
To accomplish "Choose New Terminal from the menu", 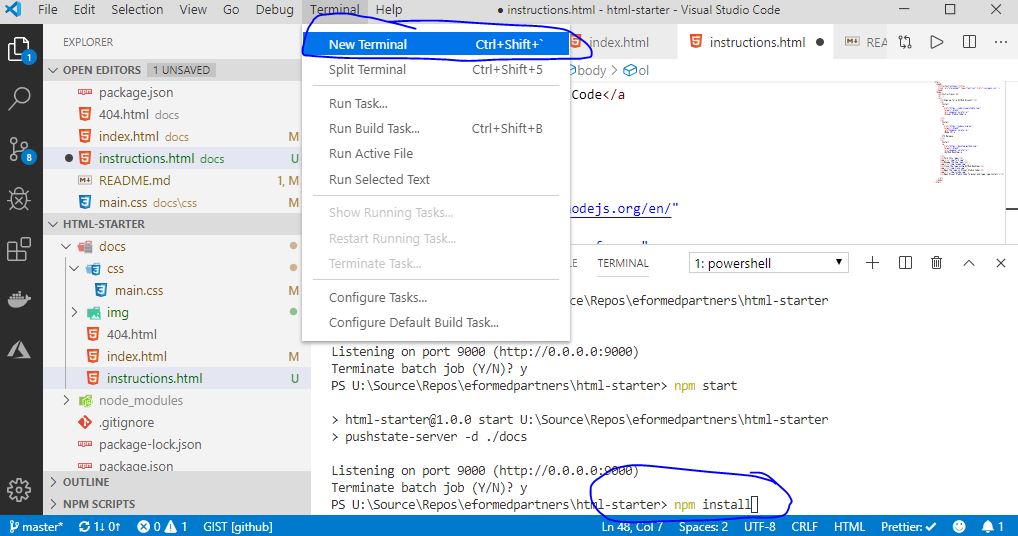I will point(368,44).
